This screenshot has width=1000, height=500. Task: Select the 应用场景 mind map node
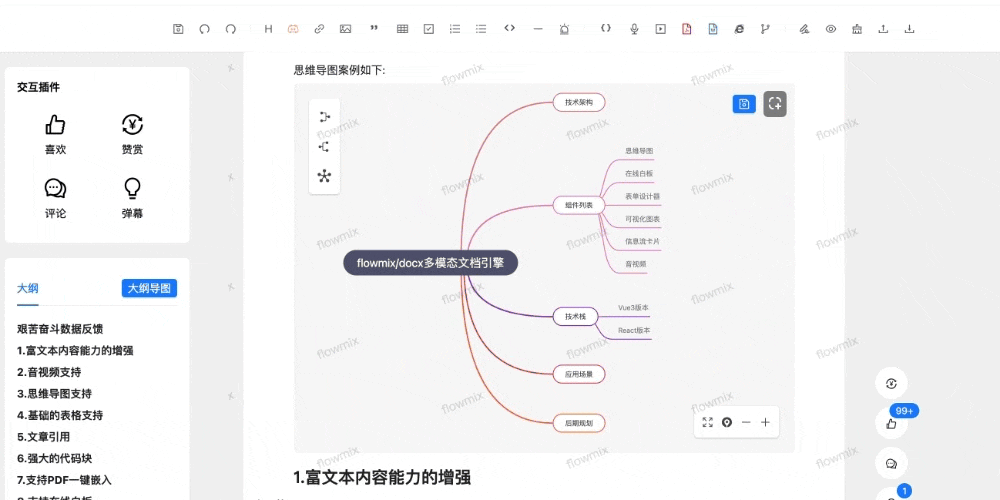point(578,374)
